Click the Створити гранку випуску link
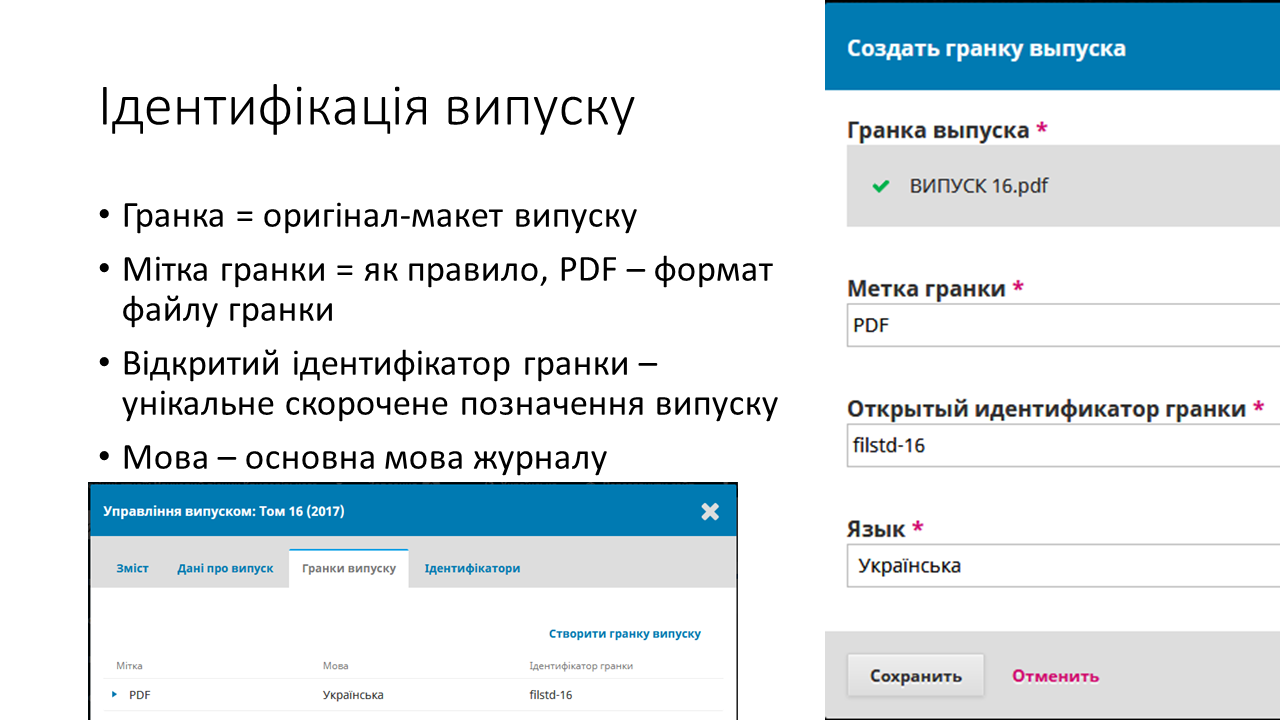 point(624,634)
